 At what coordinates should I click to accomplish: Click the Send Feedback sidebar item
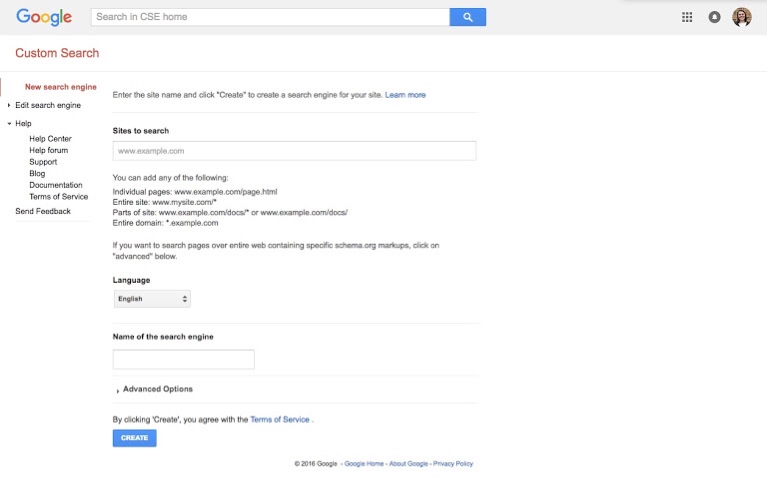click(x=43, y=211)
